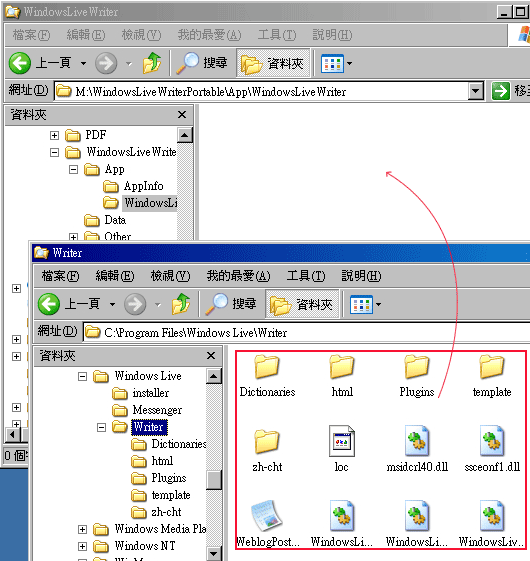Expand the Windows Media Player tree node
This screenshot has width=530, height=561.
point(82,529)
